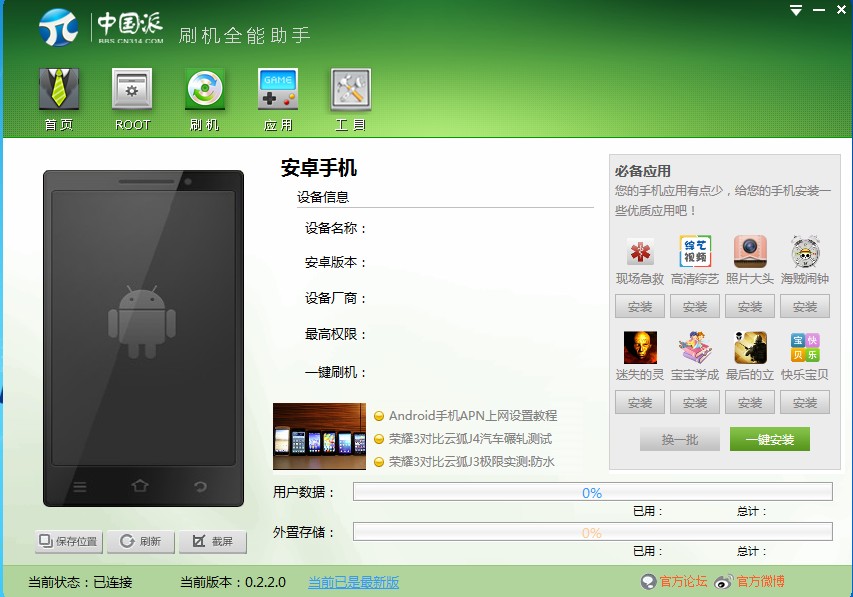Click the 海贼闹钟 app icon
Image resolution: width=853 pixels, height=597 pixels.
click(805, 251)
